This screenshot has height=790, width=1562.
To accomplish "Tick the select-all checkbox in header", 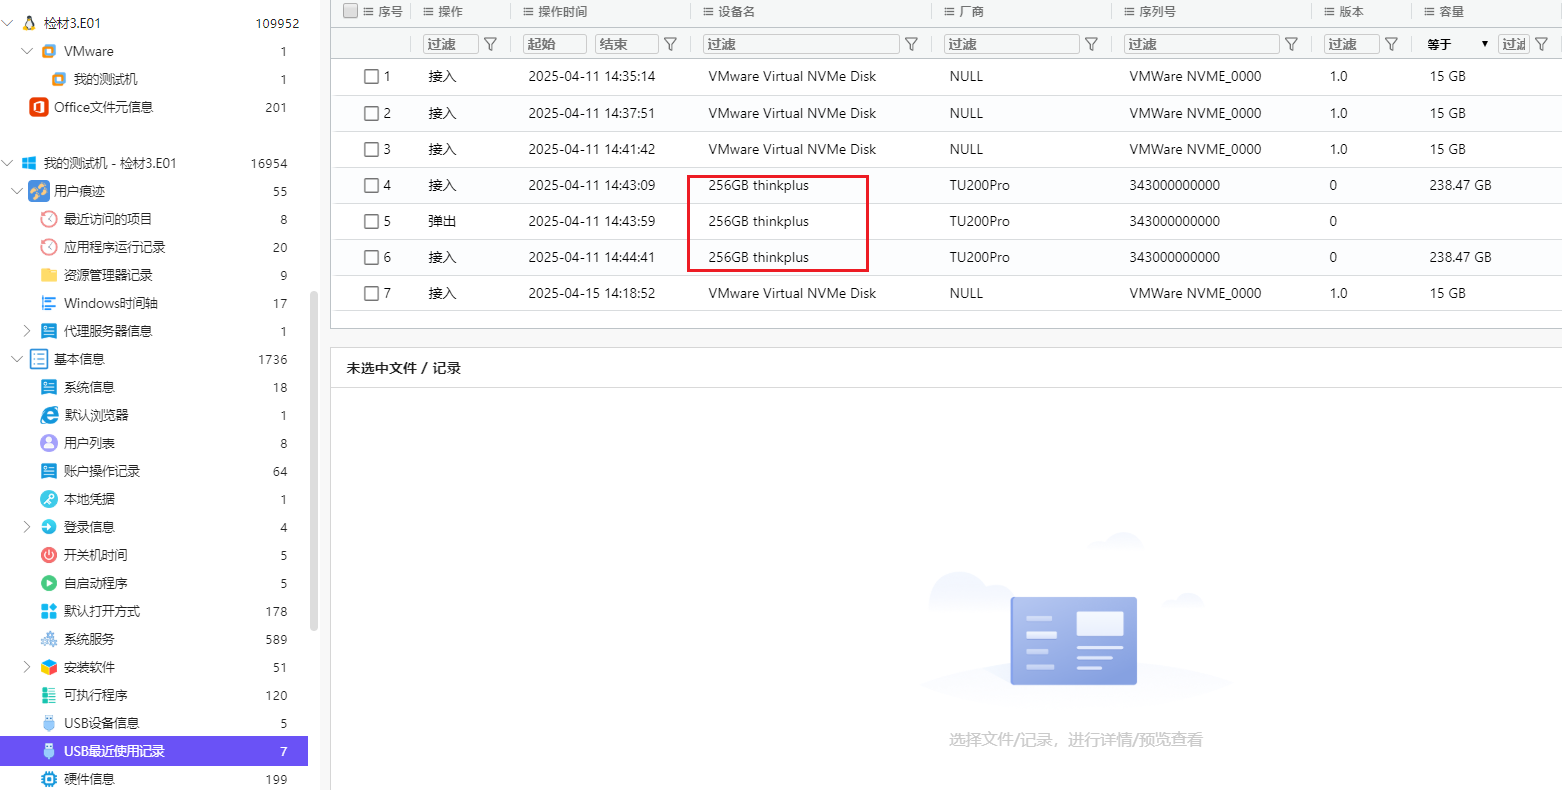I will pos(350,11).
